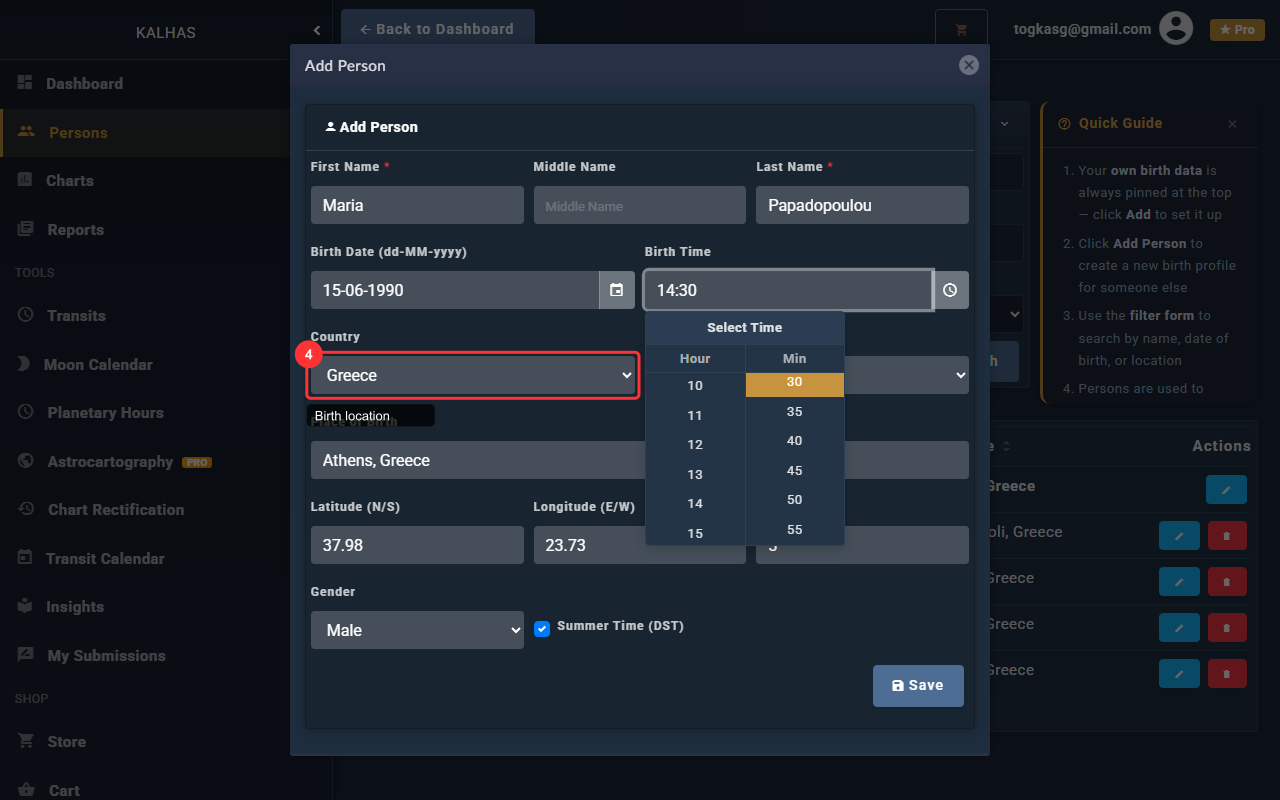Click the blue edit button in first row
1280x800 pixels.
point(1226,489)
